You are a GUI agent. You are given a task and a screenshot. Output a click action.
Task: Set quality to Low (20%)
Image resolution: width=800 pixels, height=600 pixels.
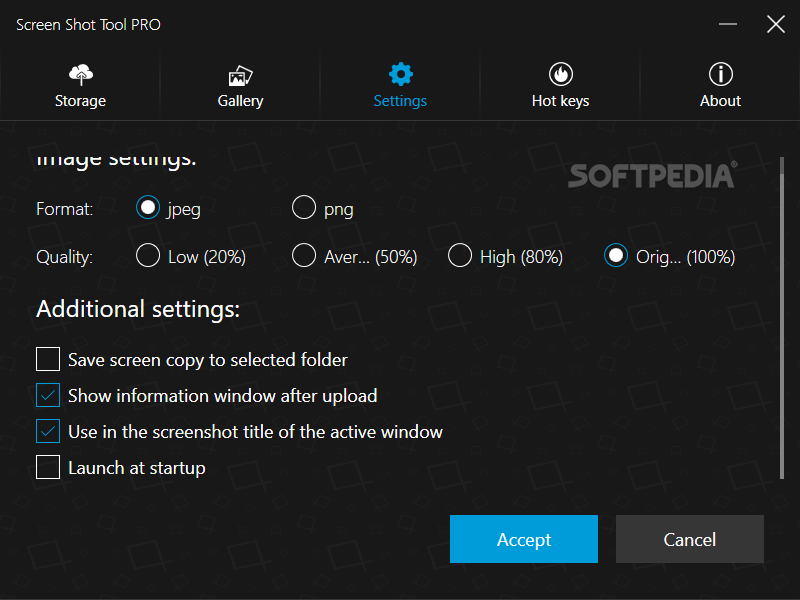point(147,255)
